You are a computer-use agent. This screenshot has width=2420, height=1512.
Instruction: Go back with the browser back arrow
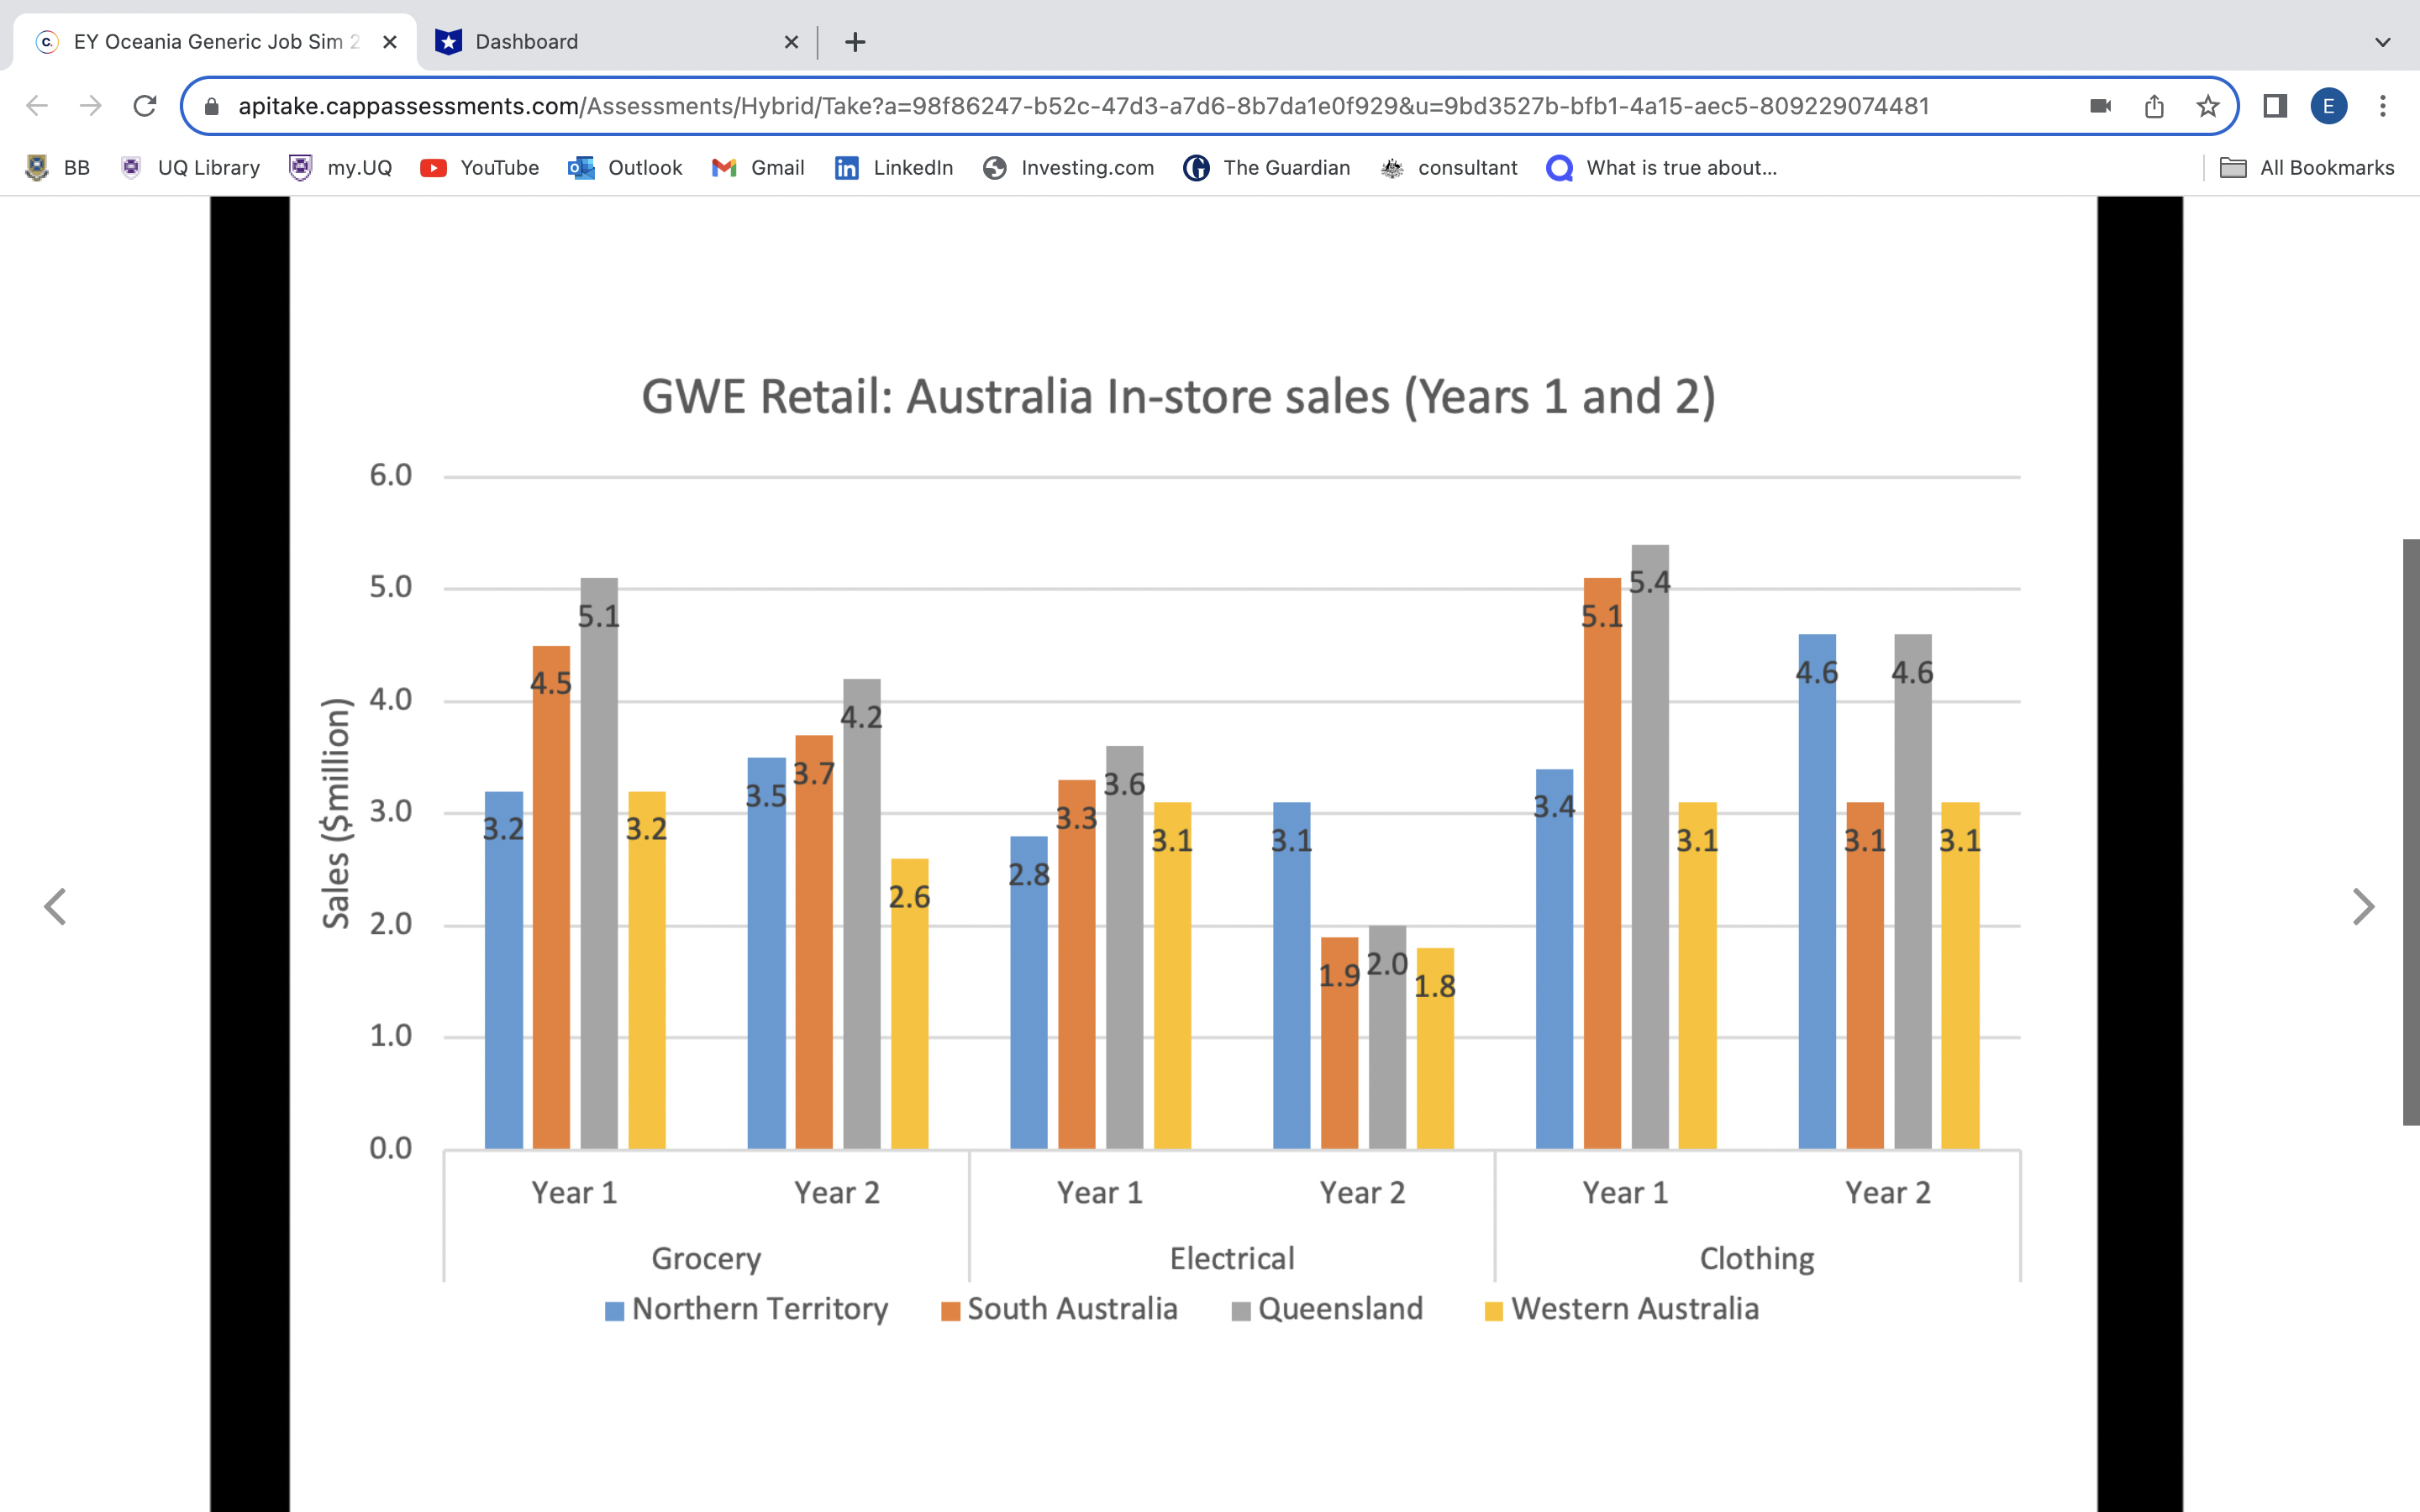pos(37,106)
